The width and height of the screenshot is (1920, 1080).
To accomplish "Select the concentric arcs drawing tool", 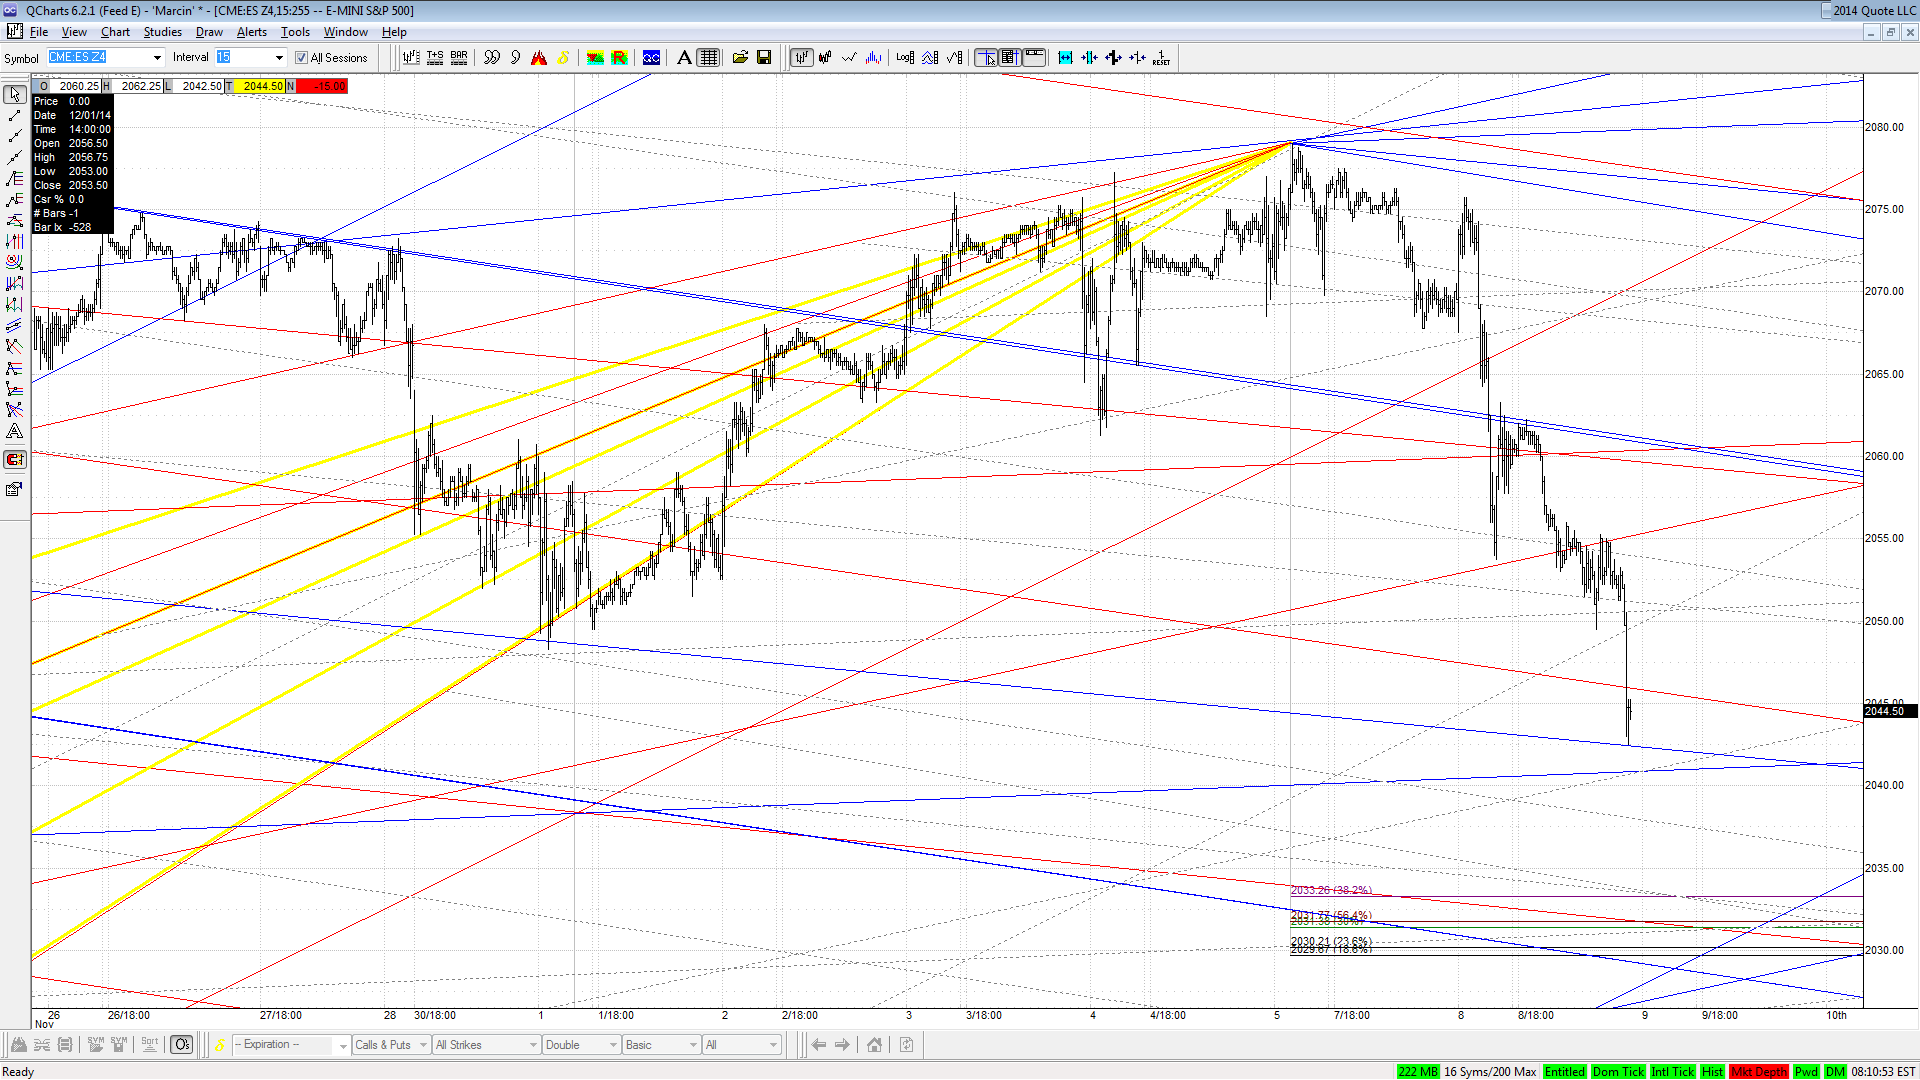I will click(x=14, y=262).
